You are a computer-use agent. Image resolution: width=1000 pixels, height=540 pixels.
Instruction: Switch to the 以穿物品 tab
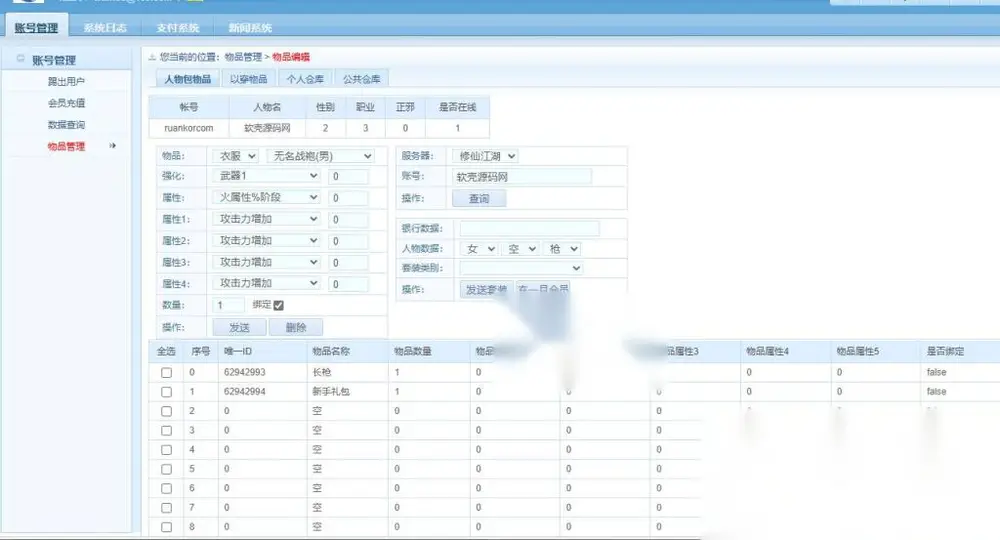248,79
